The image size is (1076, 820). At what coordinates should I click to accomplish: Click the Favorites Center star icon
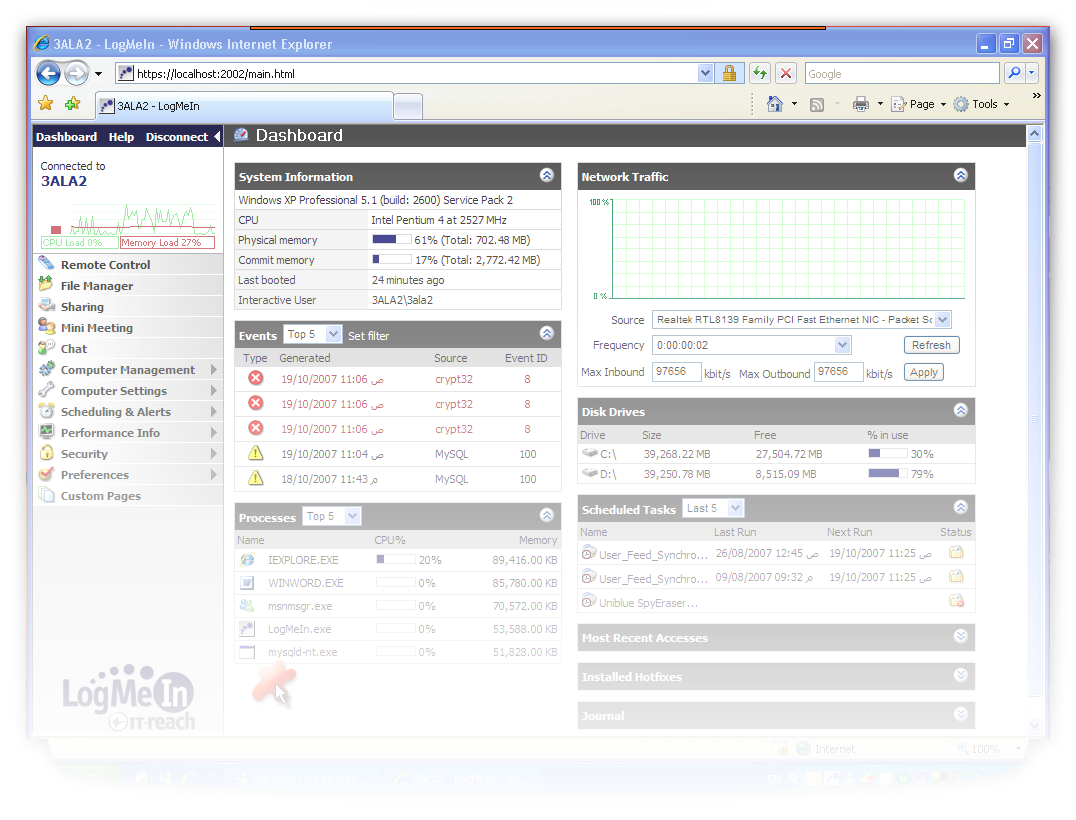[x=46, y=104]
